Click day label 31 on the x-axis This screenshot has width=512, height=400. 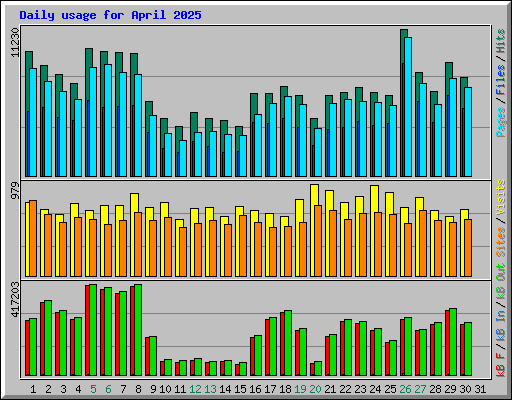point(480,389)
